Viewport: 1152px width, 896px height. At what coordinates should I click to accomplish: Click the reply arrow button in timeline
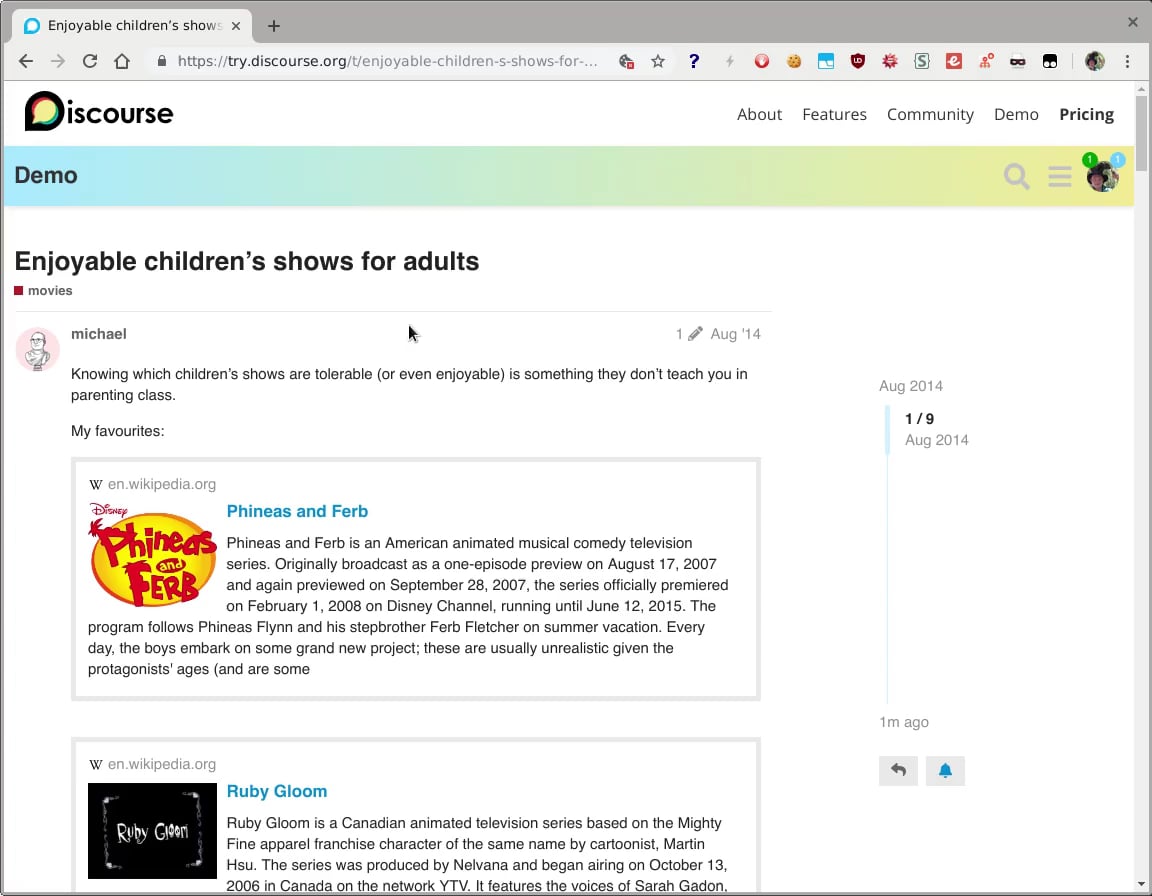tap(898, 770)
